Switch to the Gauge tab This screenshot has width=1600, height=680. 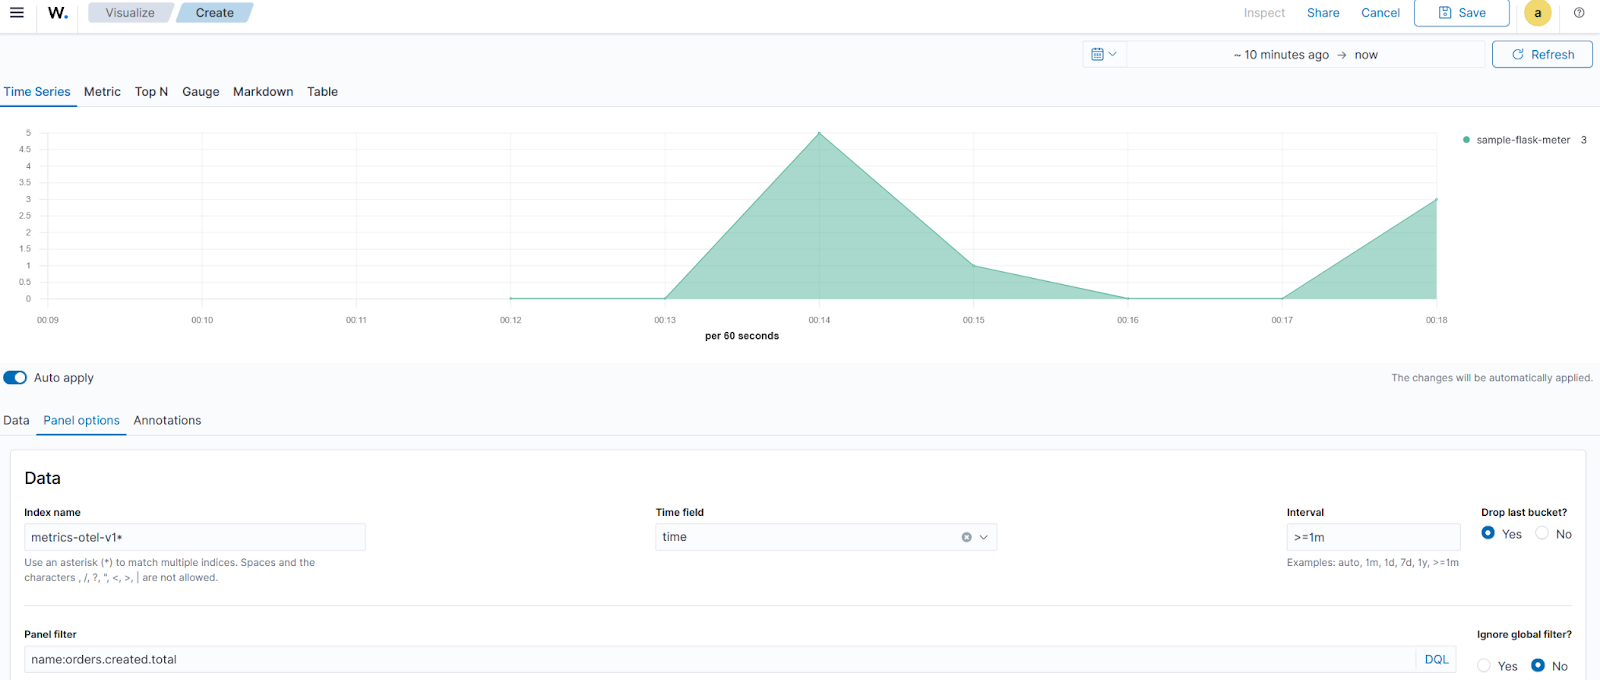[200, 92]
